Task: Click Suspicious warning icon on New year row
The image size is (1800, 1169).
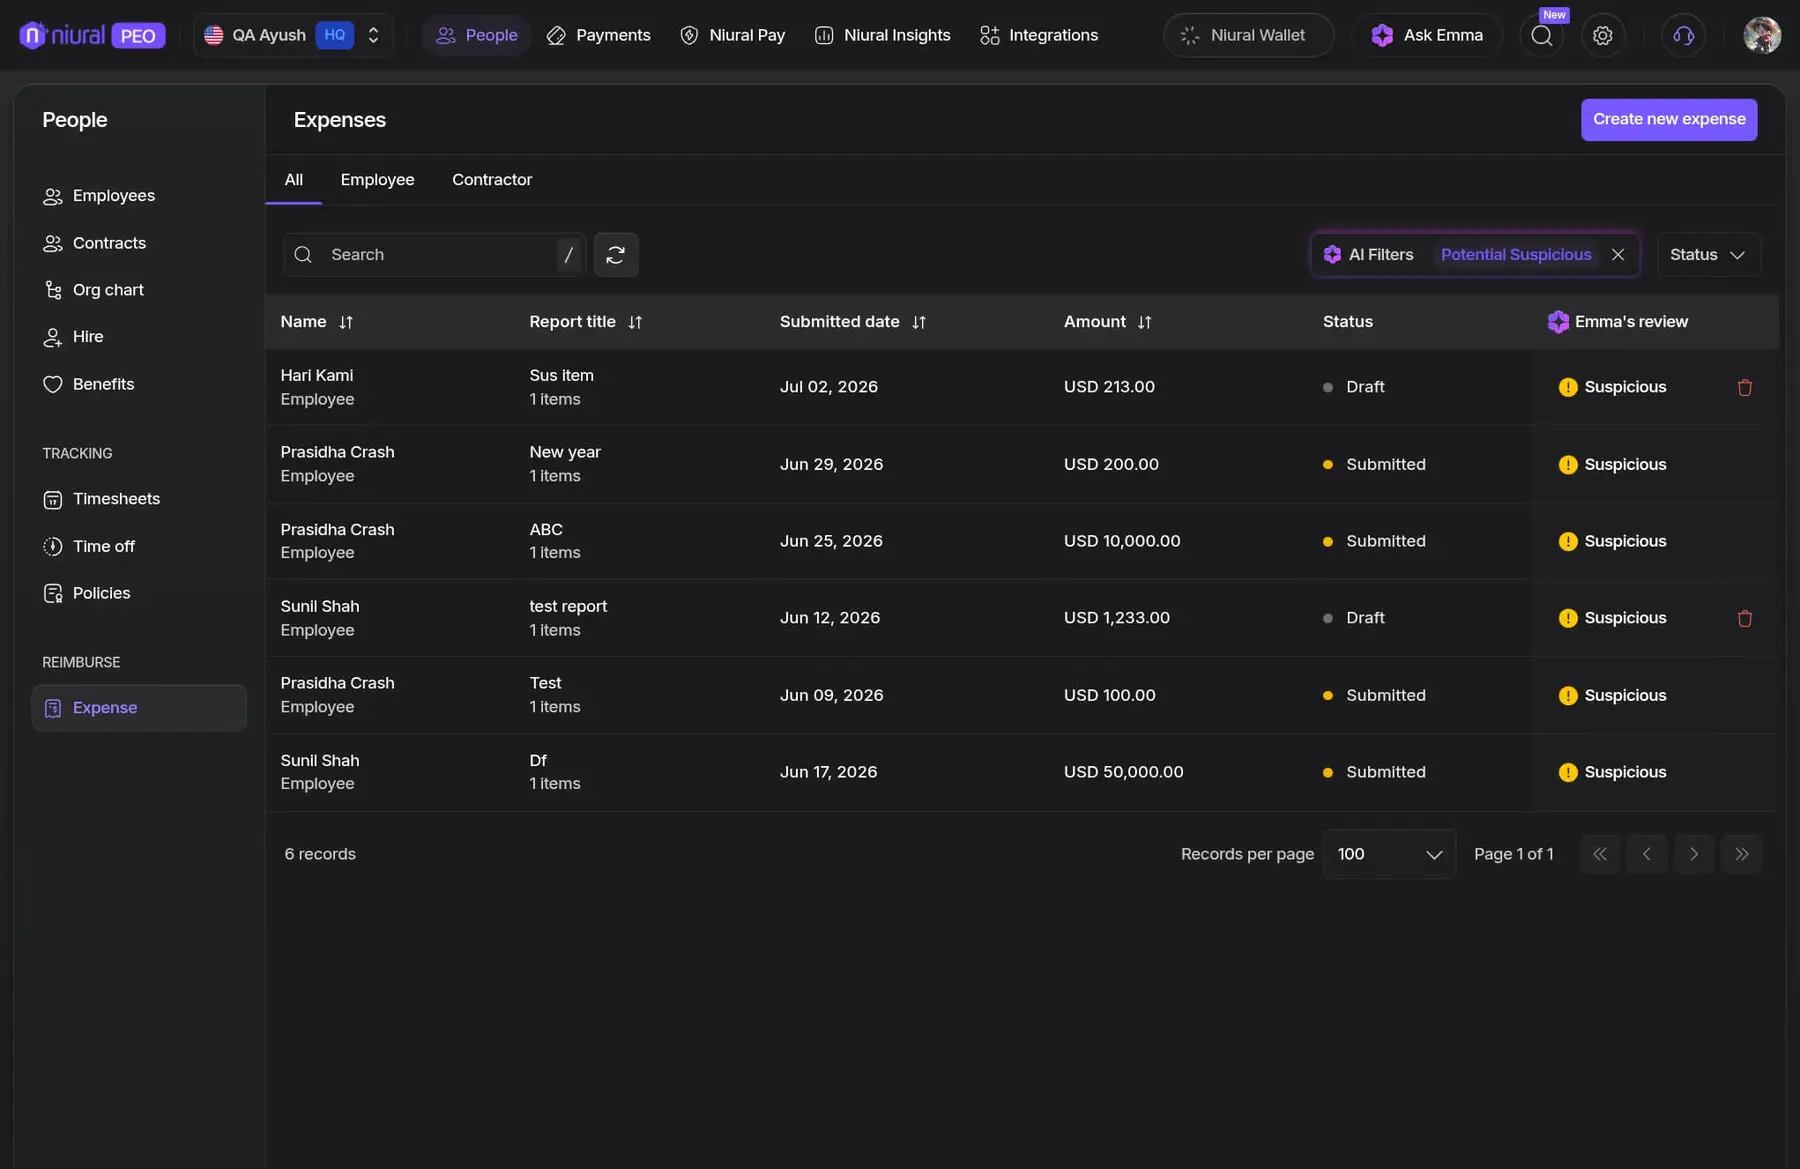Action: (x=1568, y=465)
